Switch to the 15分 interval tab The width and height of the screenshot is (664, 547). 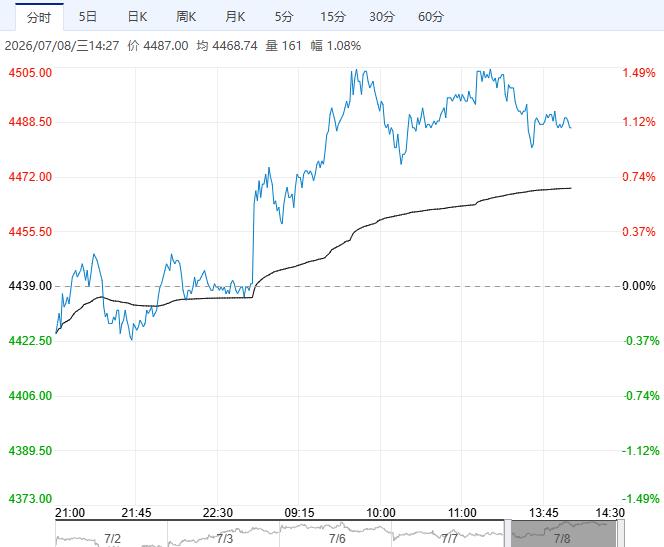point(333,17)
